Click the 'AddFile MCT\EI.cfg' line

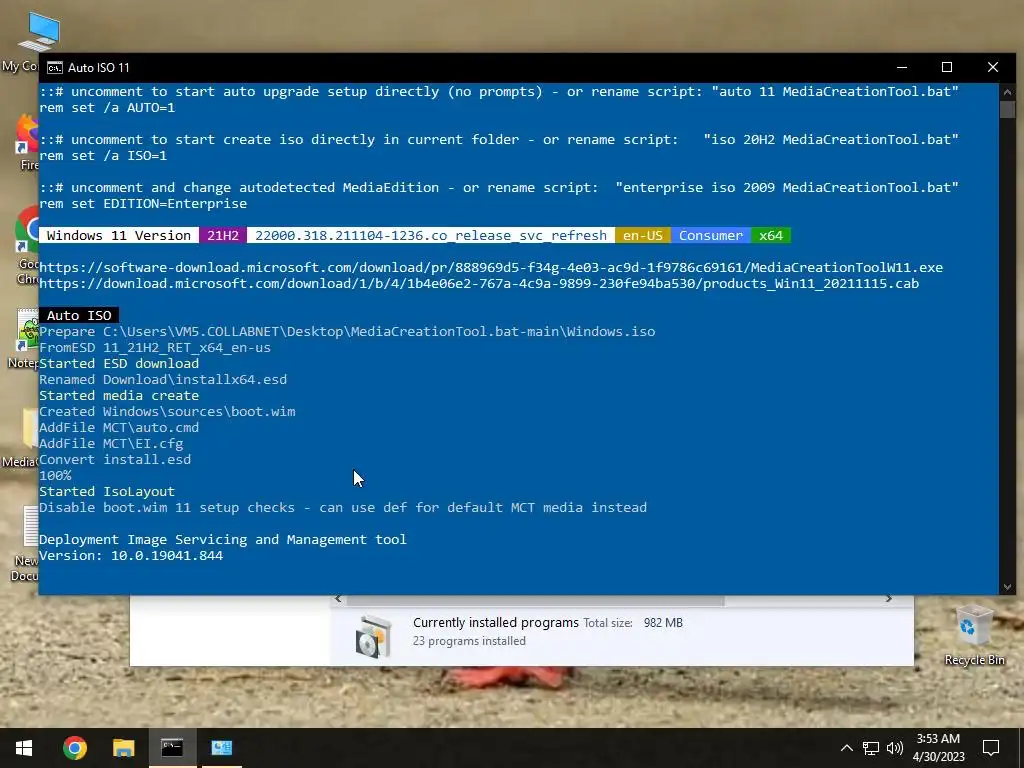click(111, 443)
